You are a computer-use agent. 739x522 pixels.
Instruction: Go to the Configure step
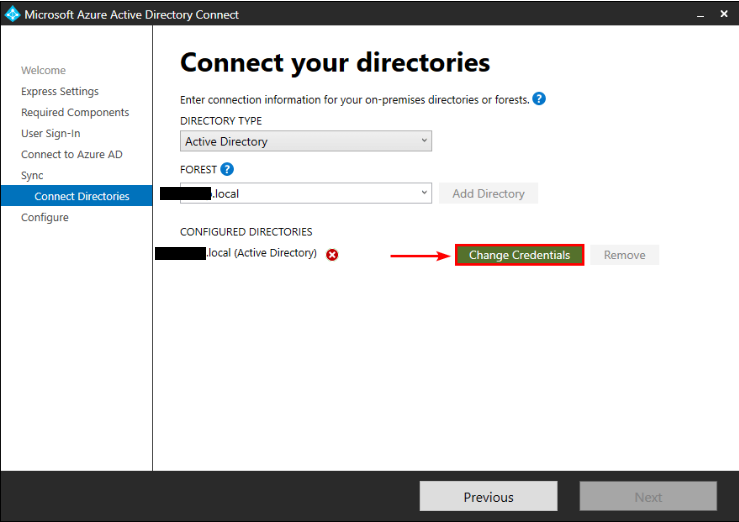click(x=45, y=217)
